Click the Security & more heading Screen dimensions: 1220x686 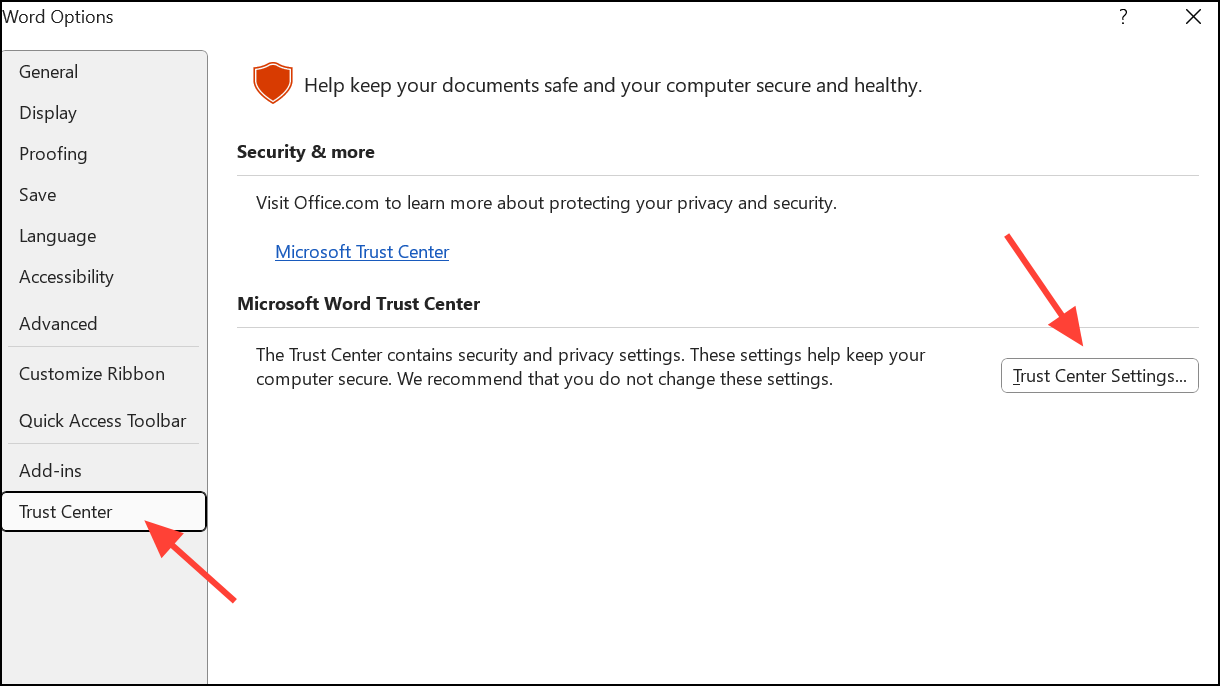point(306,152)
